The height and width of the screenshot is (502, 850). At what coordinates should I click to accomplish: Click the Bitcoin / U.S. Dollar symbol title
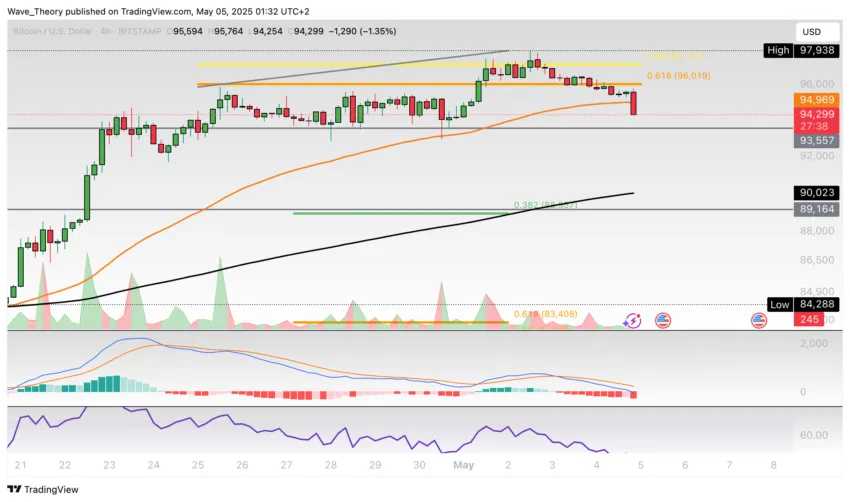(53, 31)
